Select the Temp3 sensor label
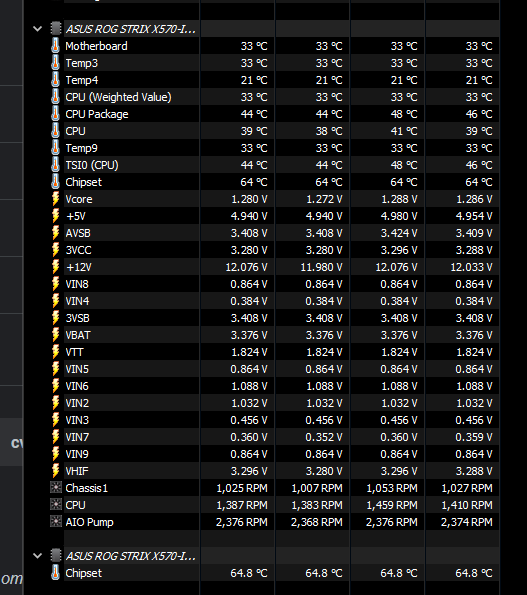 click(82, 63)
